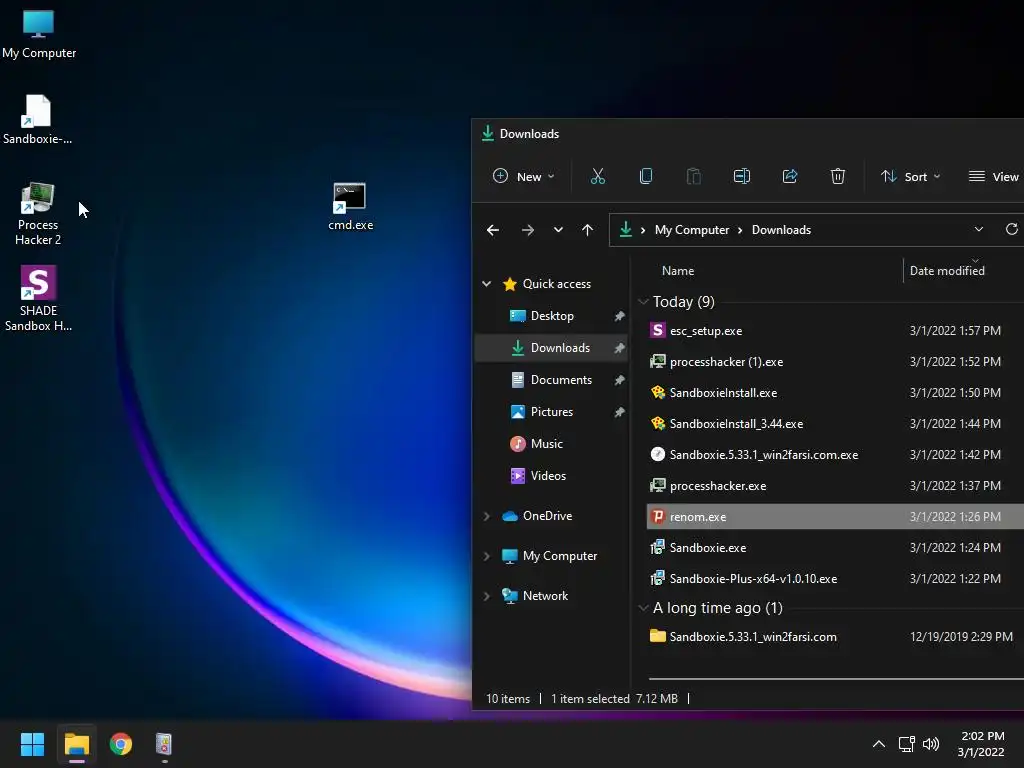Screen dimensions: 1024x768
Task: Go up one folder level arrow
Action: tap(587, 230)
